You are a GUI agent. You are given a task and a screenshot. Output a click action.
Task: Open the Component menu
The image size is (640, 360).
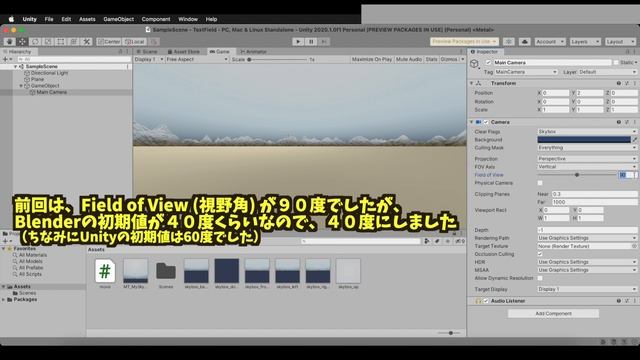click(x=156, y=19)
